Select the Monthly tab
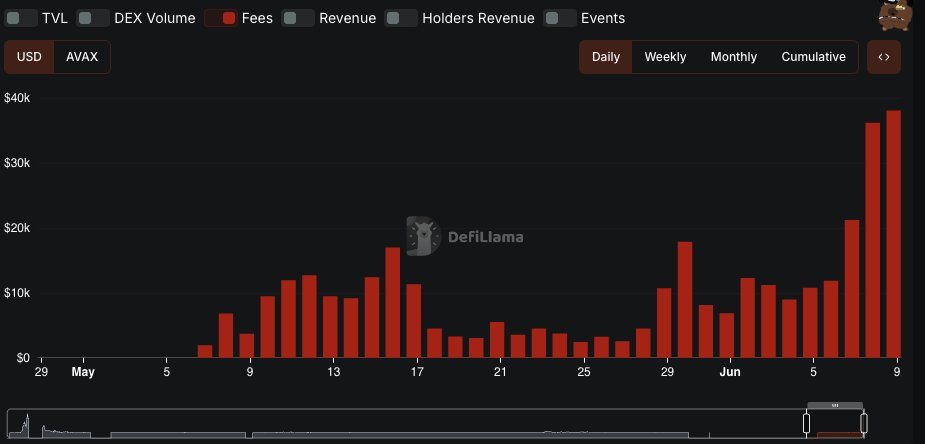The height and width of the screenshot is (444, 925). click(734, 57)
